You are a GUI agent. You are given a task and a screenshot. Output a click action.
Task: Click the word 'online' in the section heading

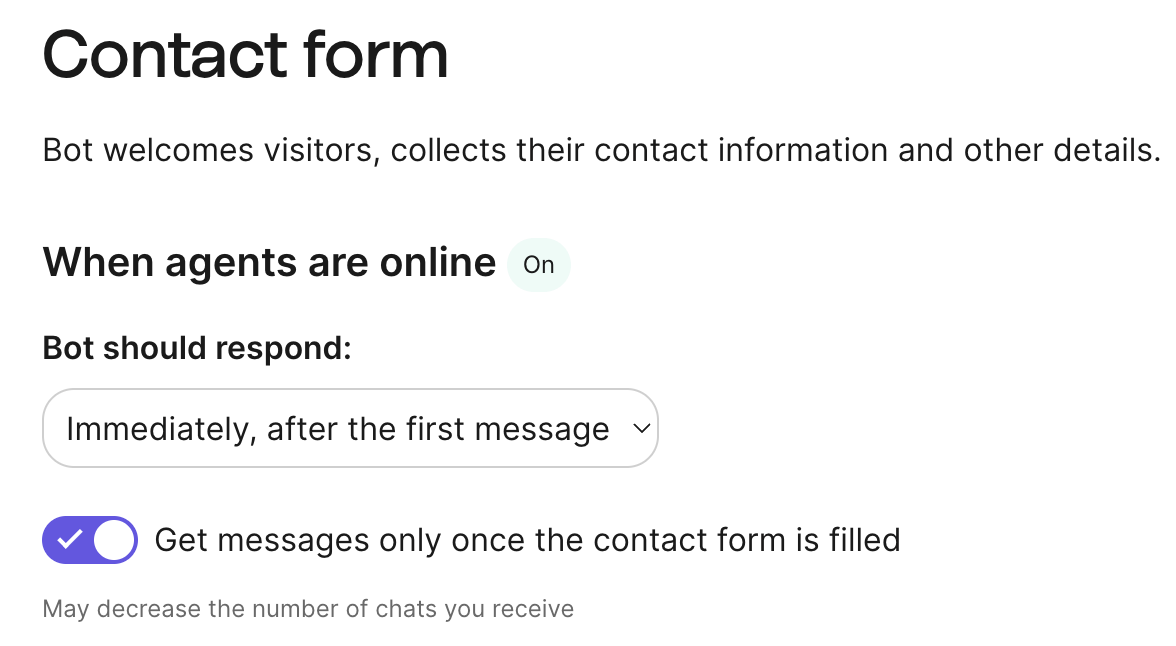coord(438,263)
